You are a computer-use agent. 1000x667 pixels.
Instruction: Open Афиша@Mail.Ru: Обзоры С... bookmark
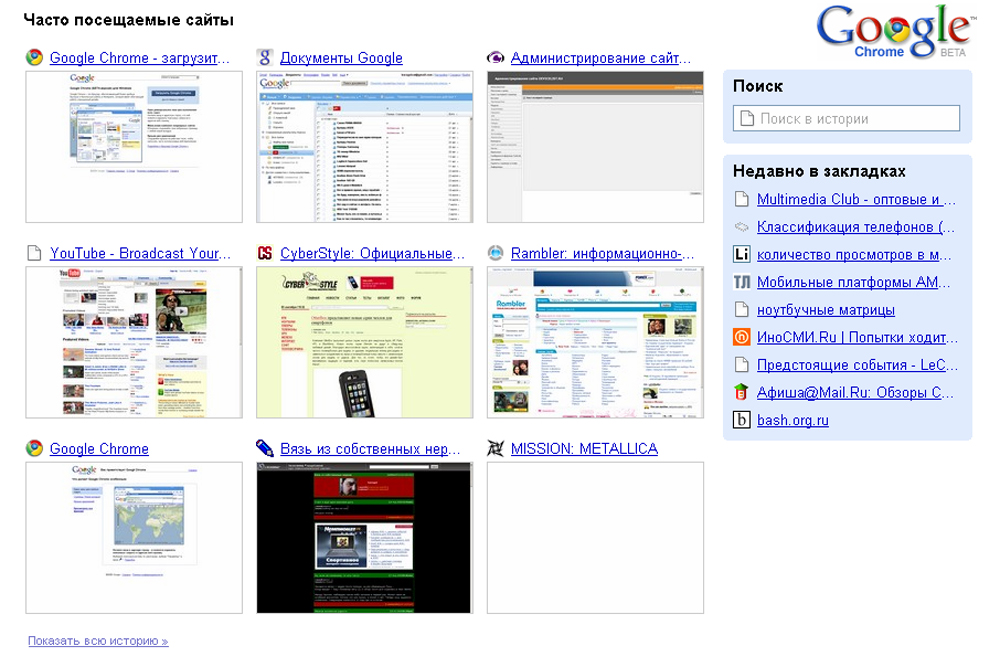[x=855, y=392]
